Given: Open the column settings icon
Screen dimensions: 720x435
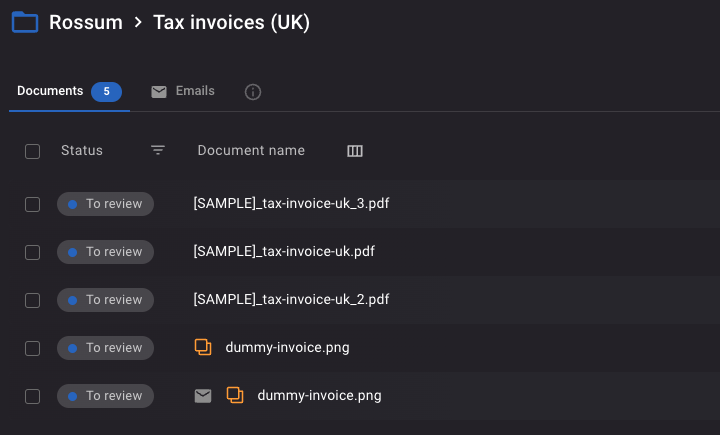Looking at the screenshot, I should click(355, 151).
